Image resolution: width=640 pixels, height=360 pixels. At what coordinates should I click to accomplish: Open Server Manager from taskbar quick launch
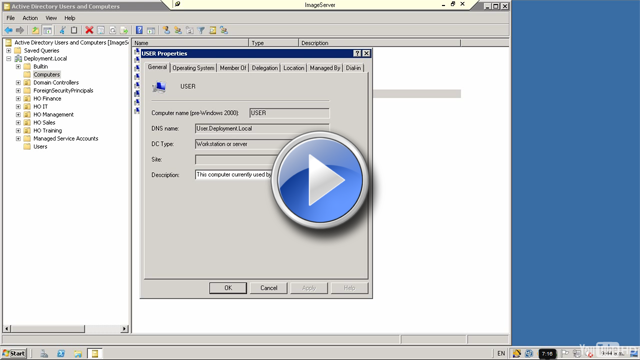[x=44, y=353]
